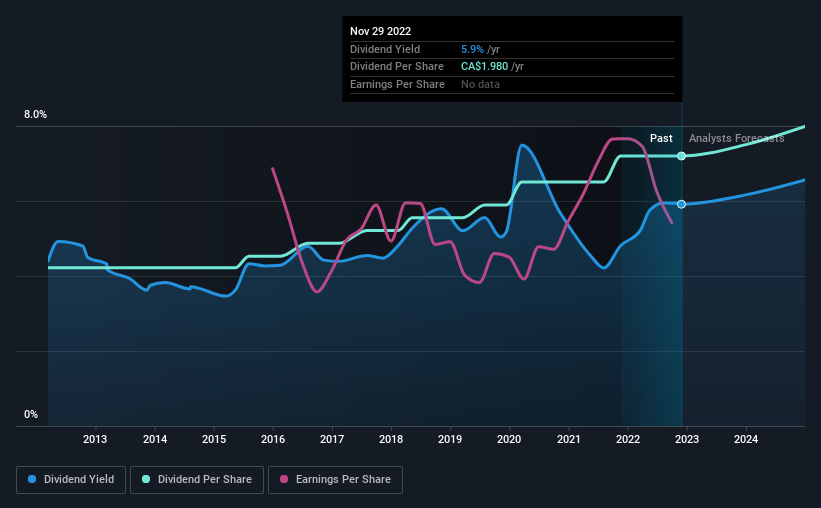Click the 2024 x-axis label
Viewport: 821px width, 508px height.
click(746, 439)
